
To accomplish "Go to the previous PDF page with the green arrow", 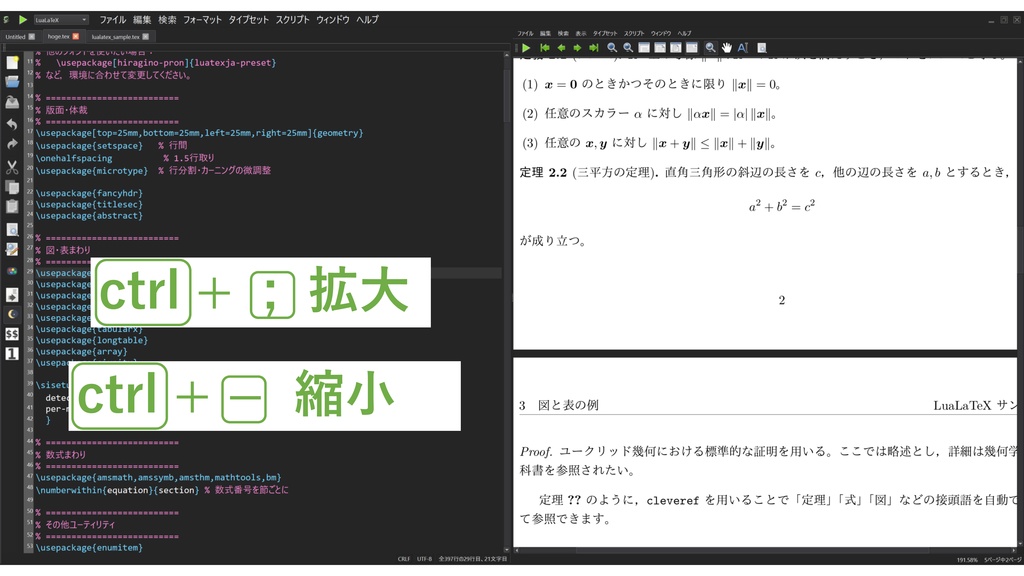I will [561, 47].
